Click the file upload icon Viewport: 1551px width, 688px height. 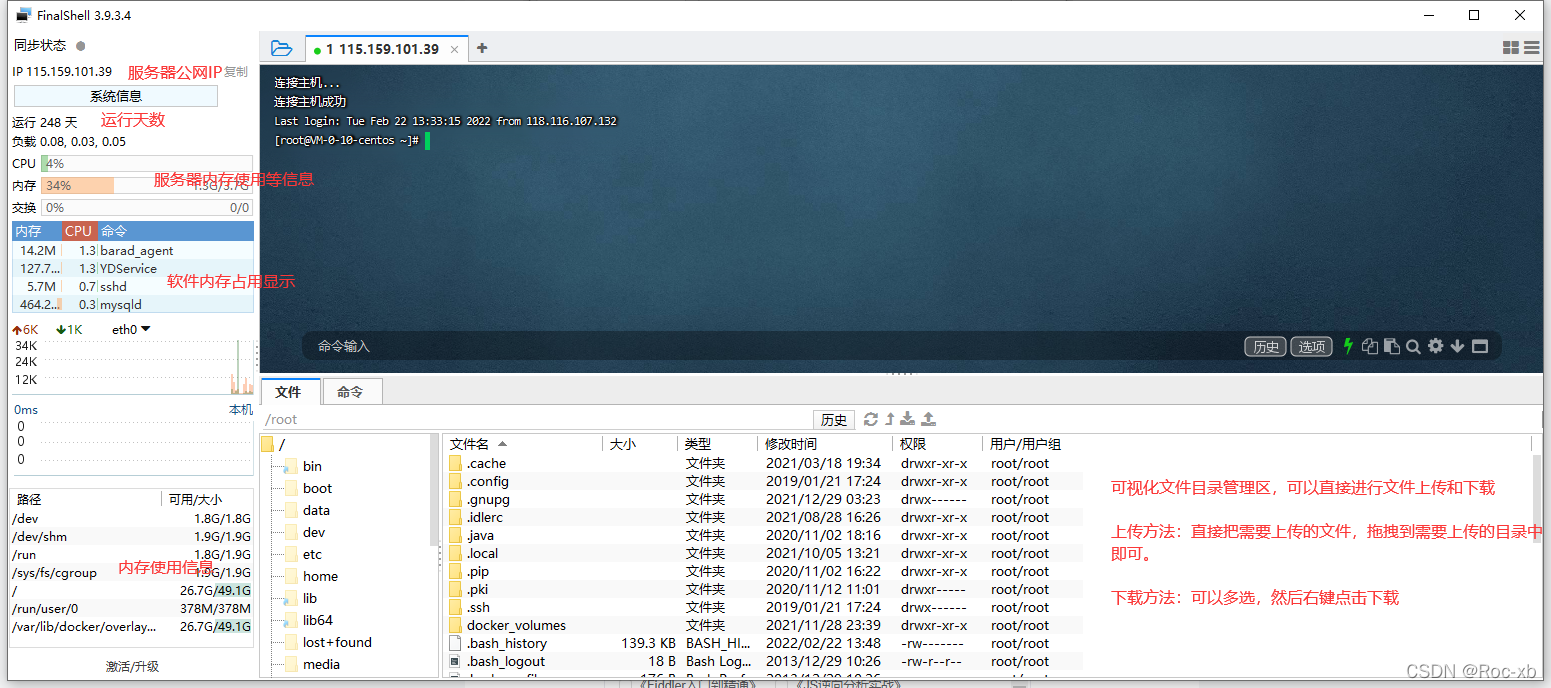tap(928, 419)
